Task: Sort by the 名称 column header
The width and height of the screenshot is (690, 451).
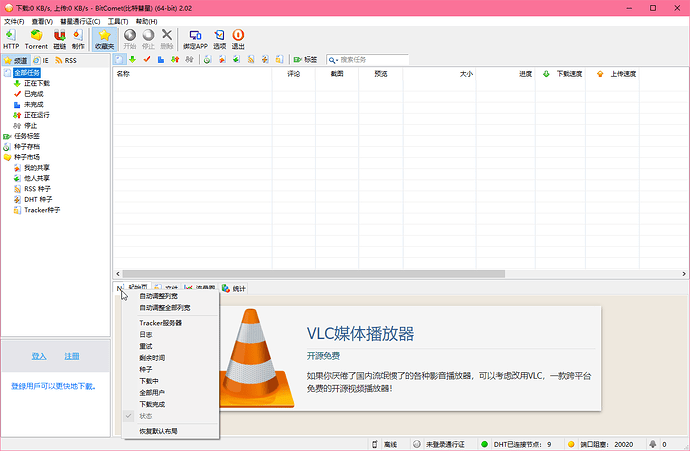Action: (192, 74)
